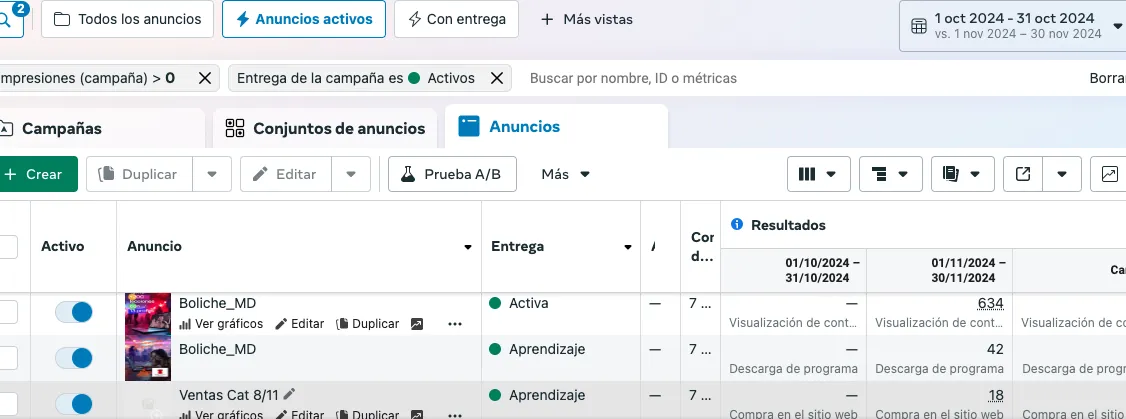Click the export (external arrow) icon button
This screenshot has height=419, width=1126.
pyautogui.click(x=1023, y=174)
